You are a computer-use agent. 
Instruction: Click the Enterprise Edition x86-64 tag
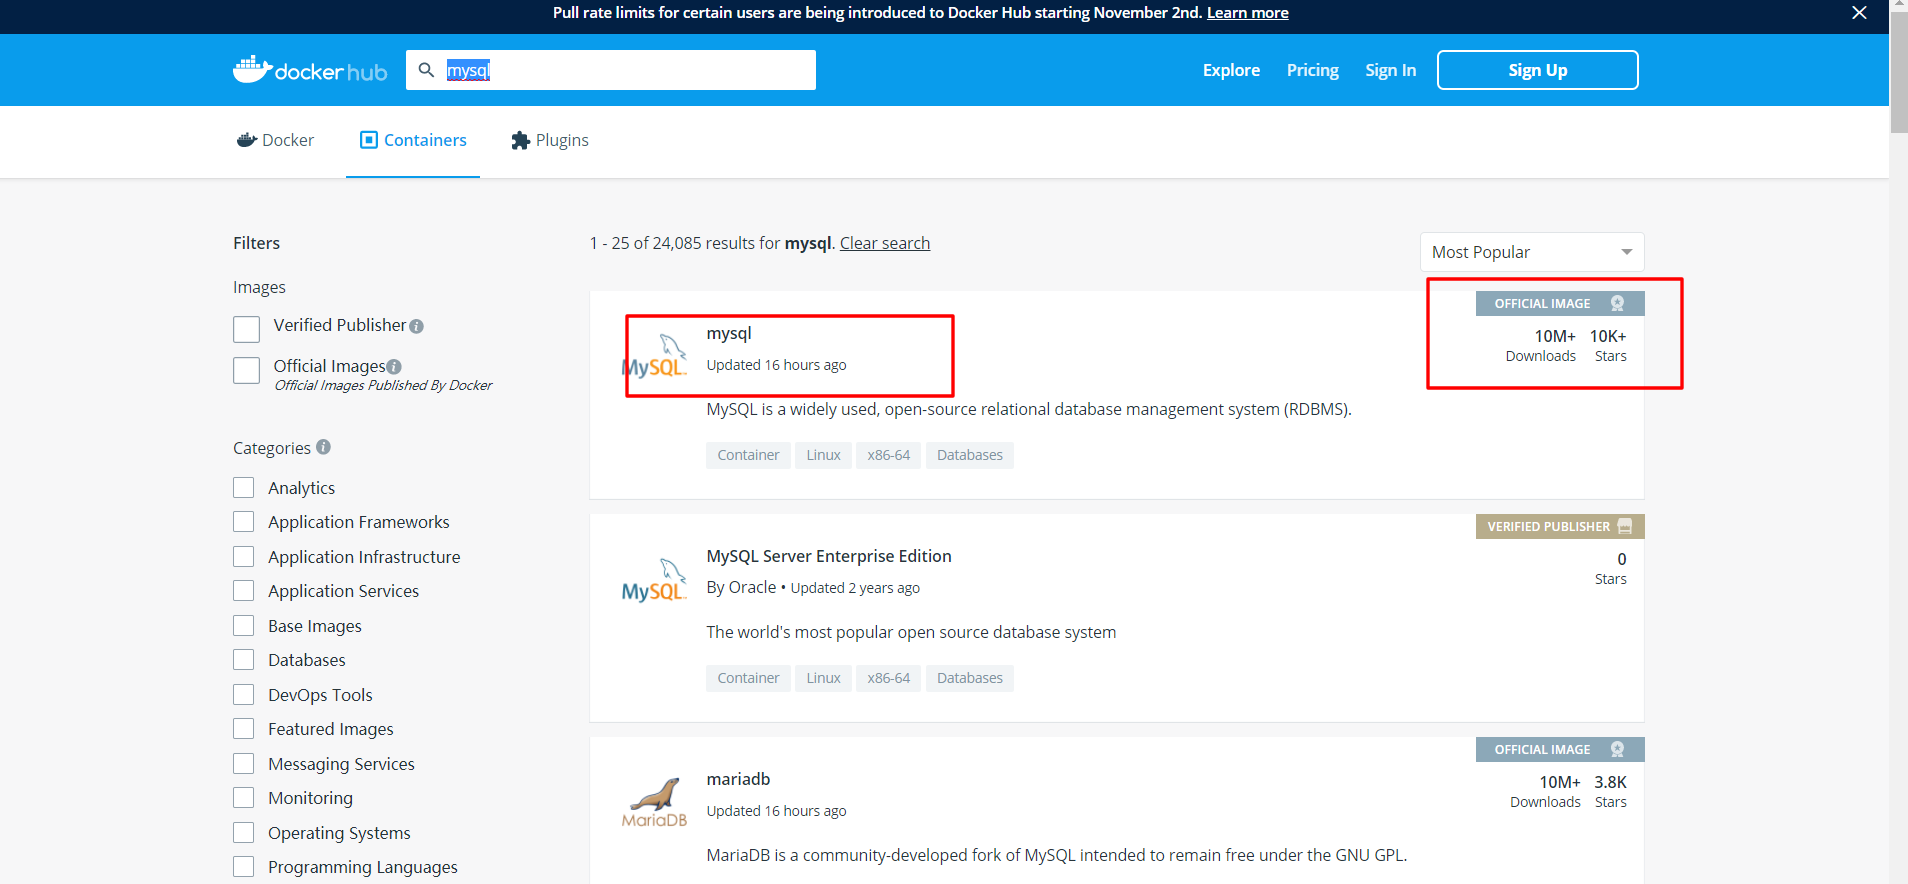point(889,678)
